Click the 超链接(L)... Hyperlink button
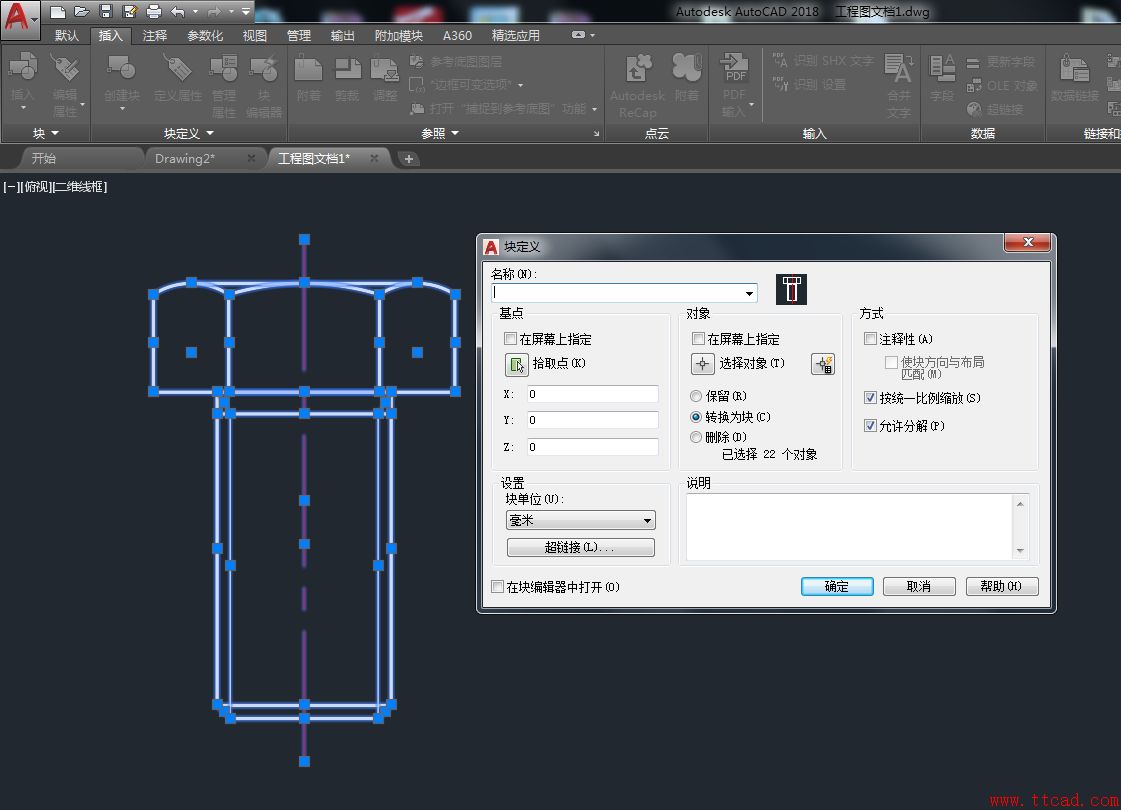Image resolution: width=1121 pixels, height=810 pixels. tap(581, 547)
